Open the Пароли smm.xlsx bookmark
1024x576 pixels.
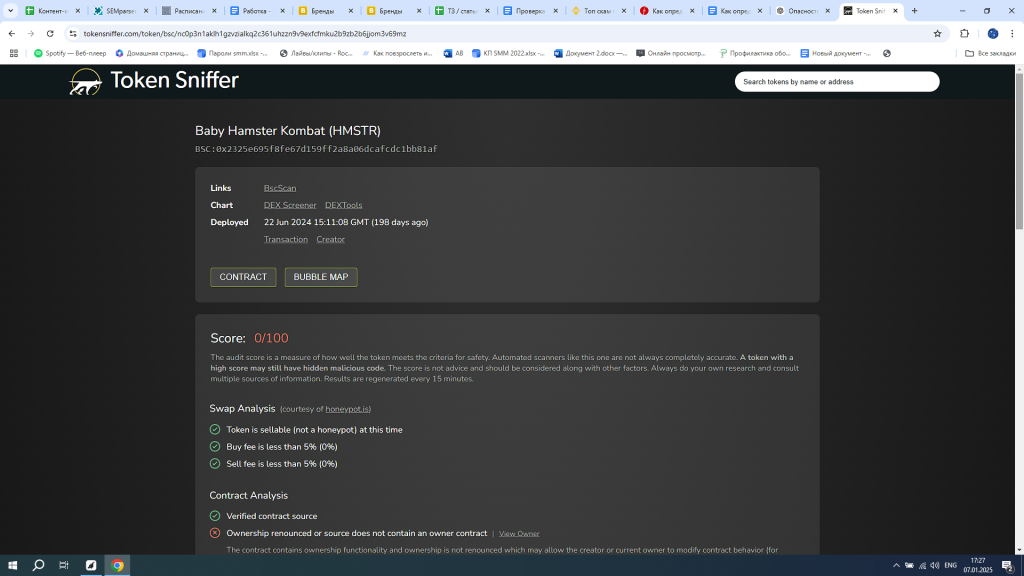232,54
